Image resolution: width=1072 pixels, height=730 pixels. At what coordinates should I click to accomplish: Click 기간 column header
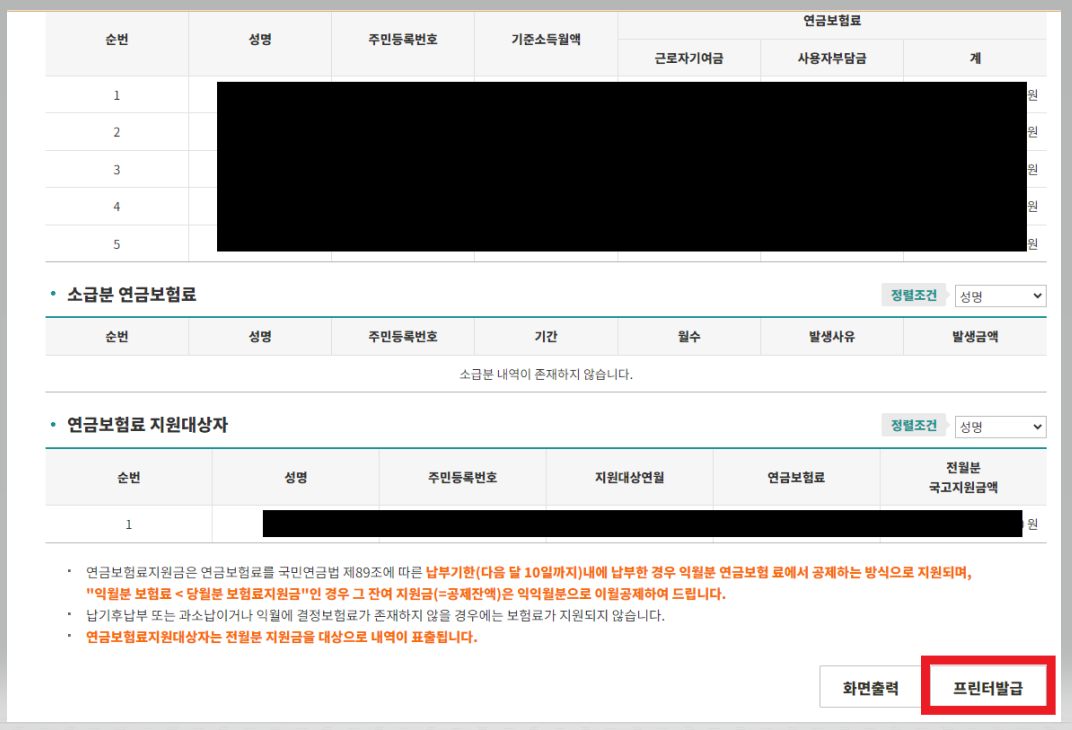(x=546, y=336)
